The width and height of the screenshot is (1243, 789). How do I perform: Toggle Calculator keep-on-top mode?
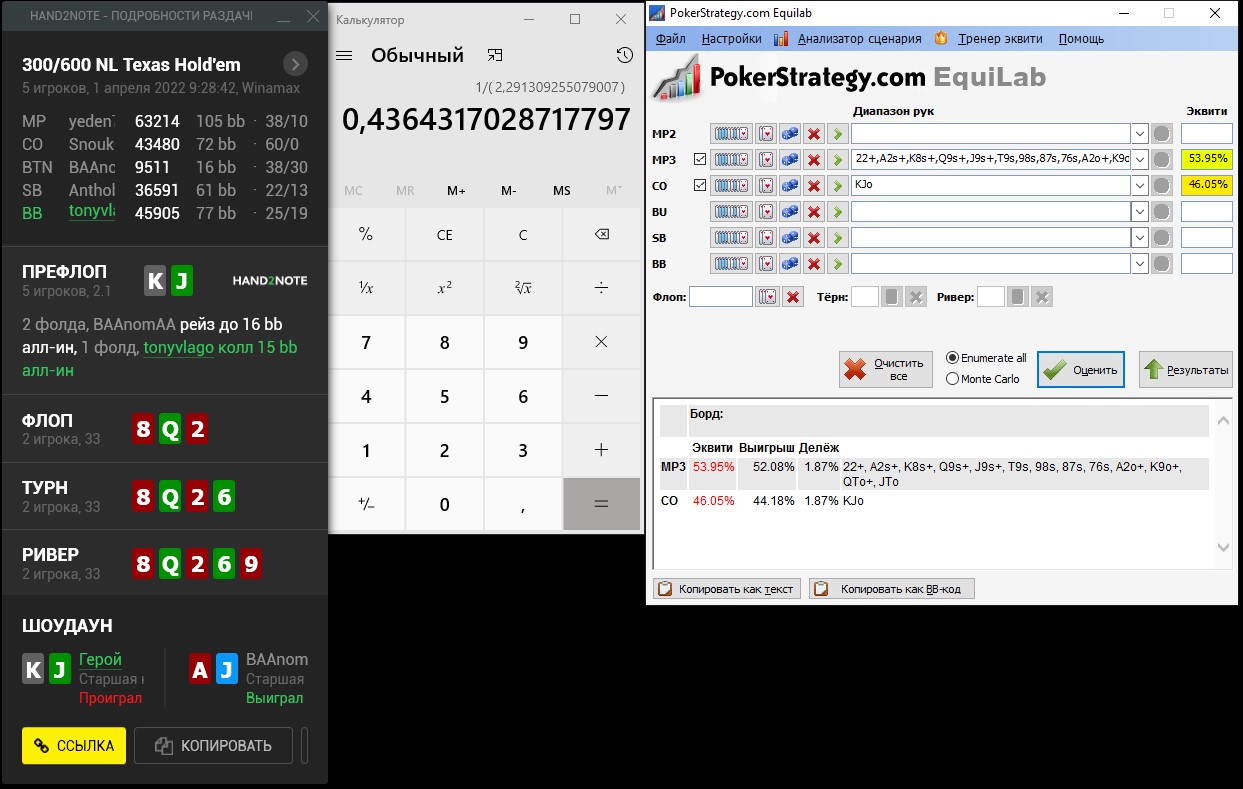(495, 56)
